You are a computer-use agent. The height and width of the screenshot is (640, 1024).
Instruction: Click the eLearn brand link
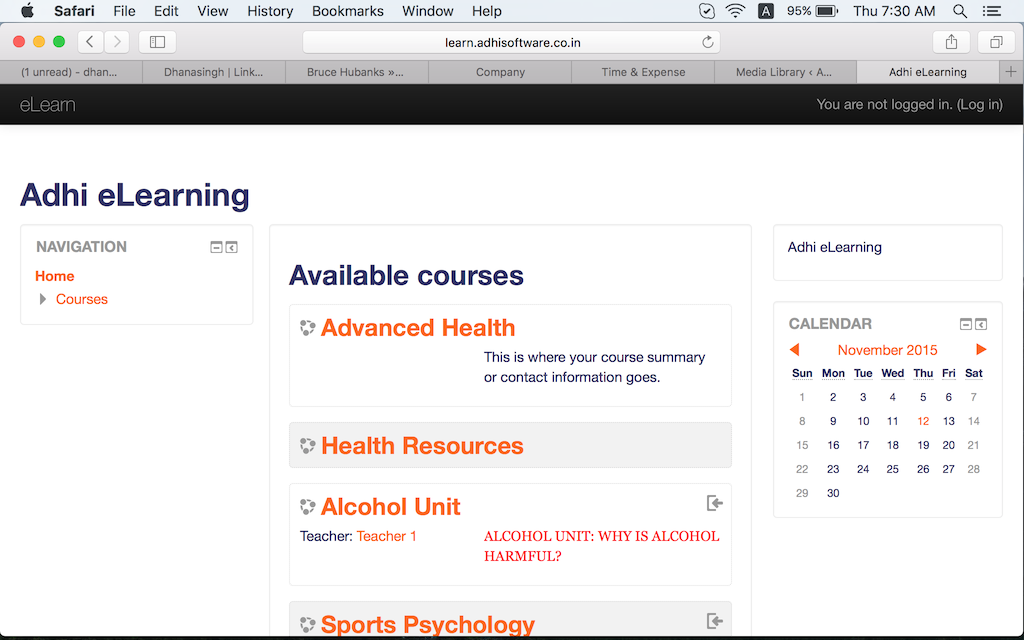pos(48,104)
